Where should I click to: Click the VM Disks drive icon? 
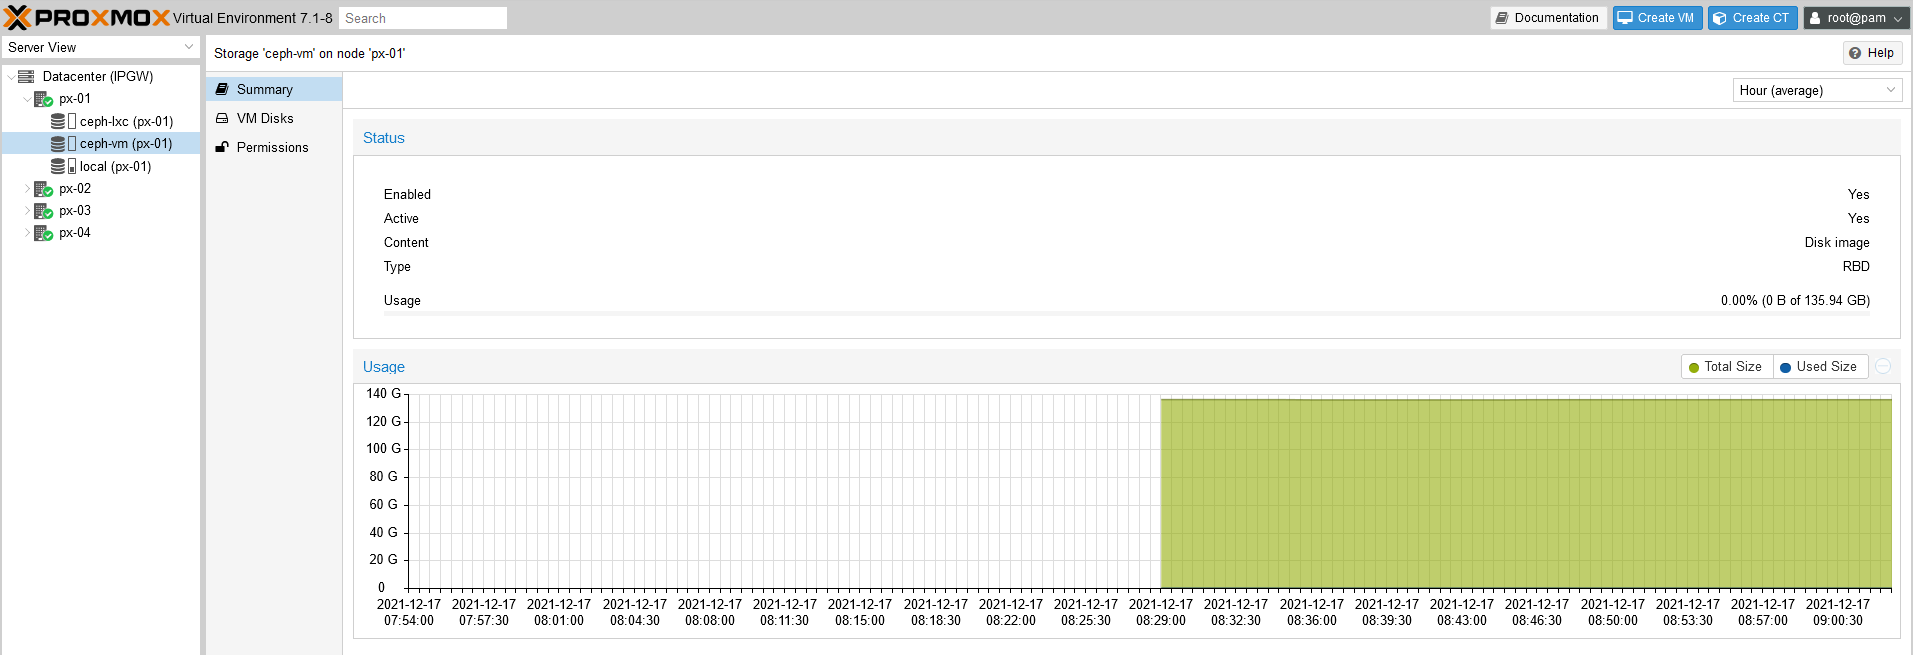tap(222, 118)
